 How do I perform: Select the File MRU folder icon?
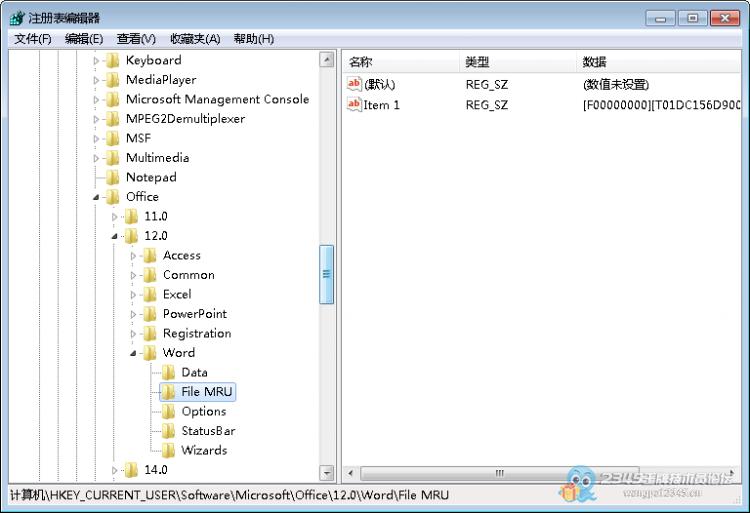pyautogui.click(x=168, y=392)
